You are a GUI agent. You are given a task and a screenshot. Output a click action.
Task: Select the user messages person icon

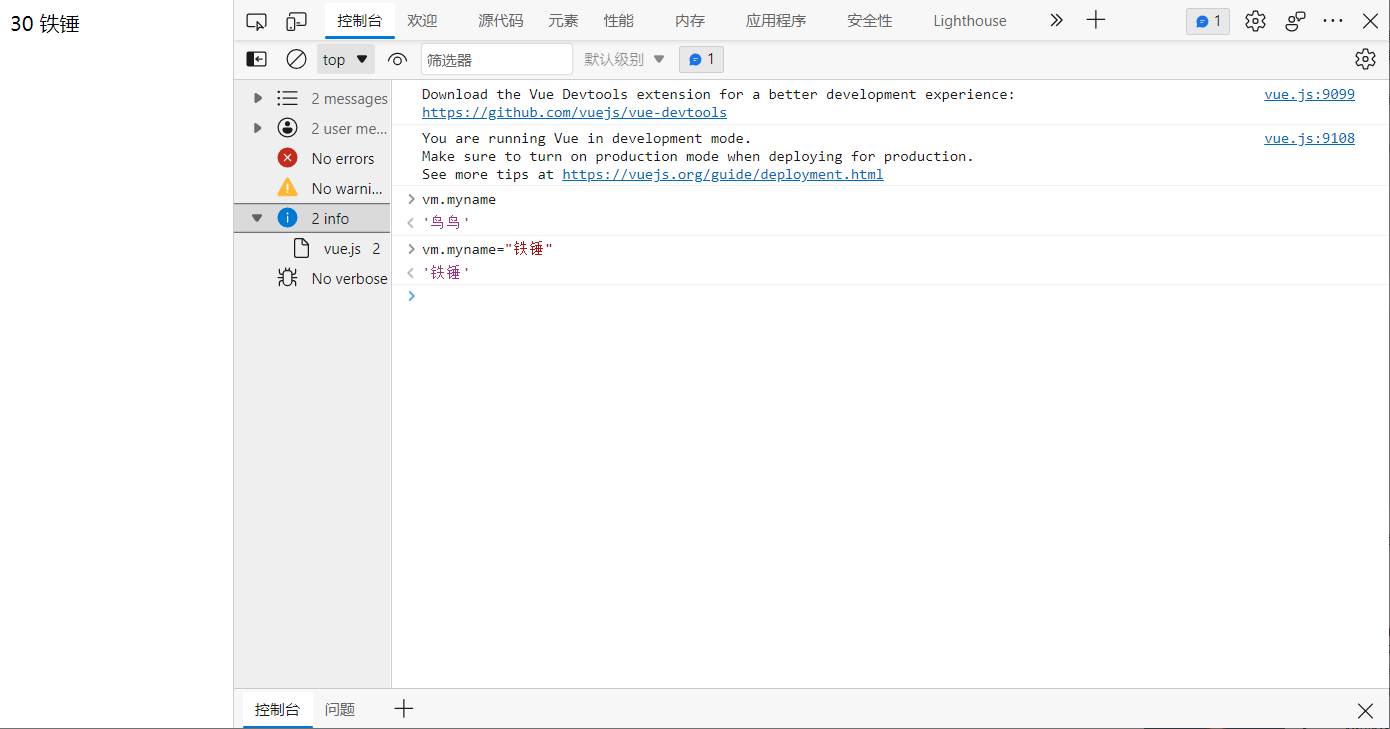[288, 128]
